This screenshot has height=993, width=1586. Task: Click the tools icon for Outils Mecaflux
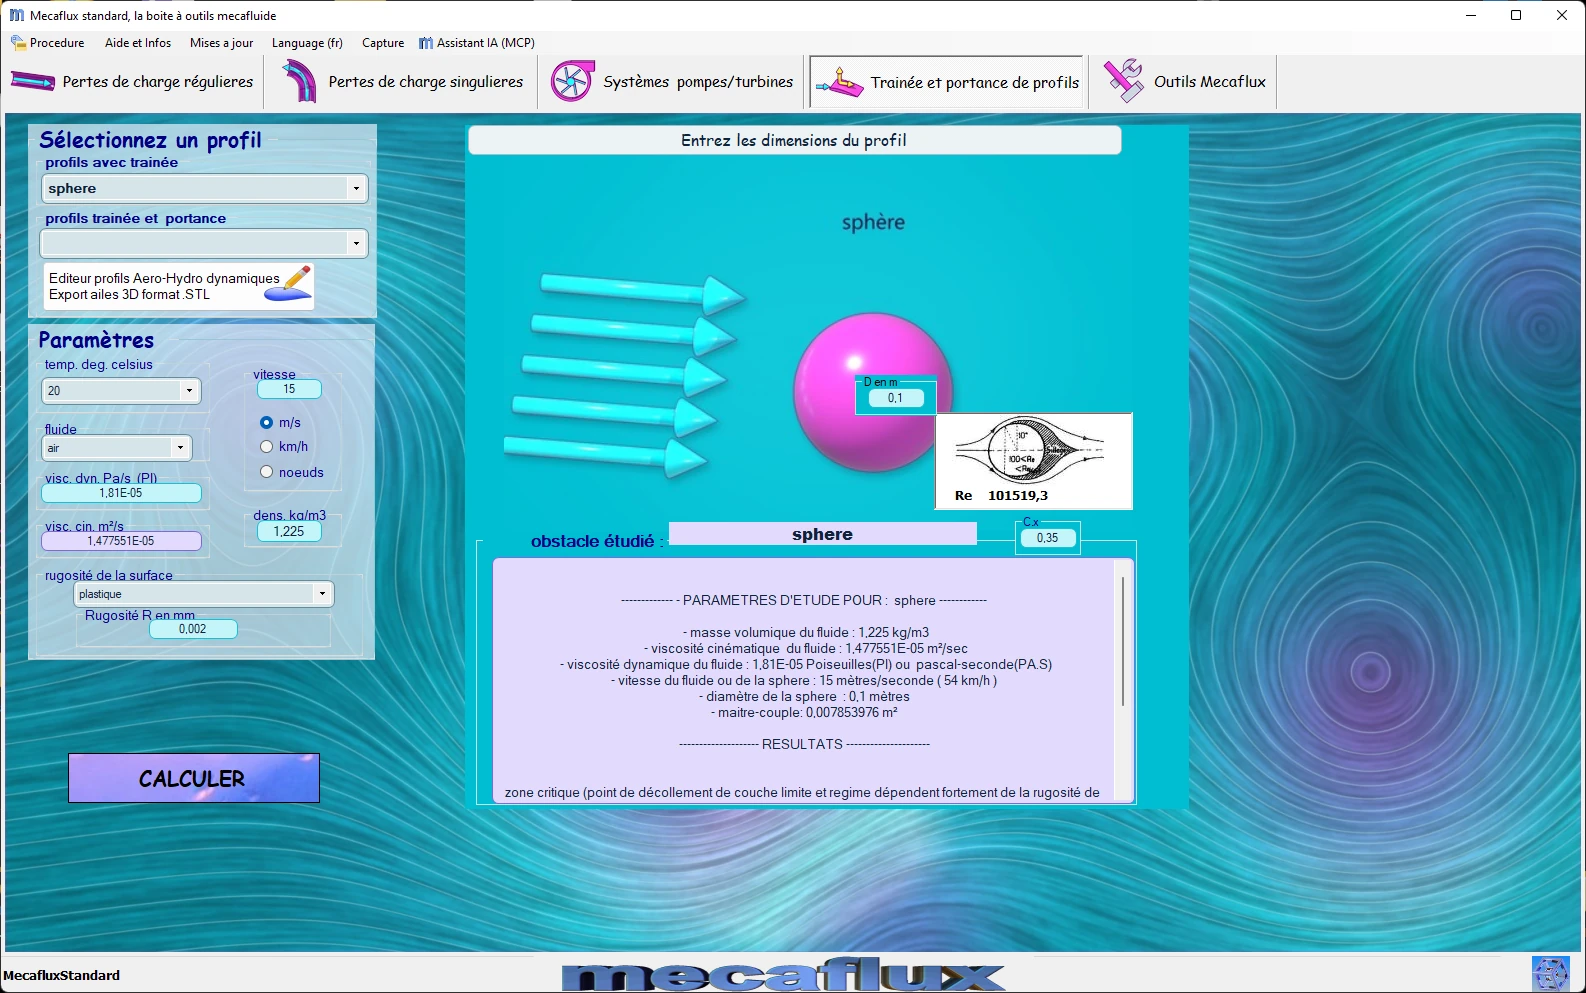1124,81
